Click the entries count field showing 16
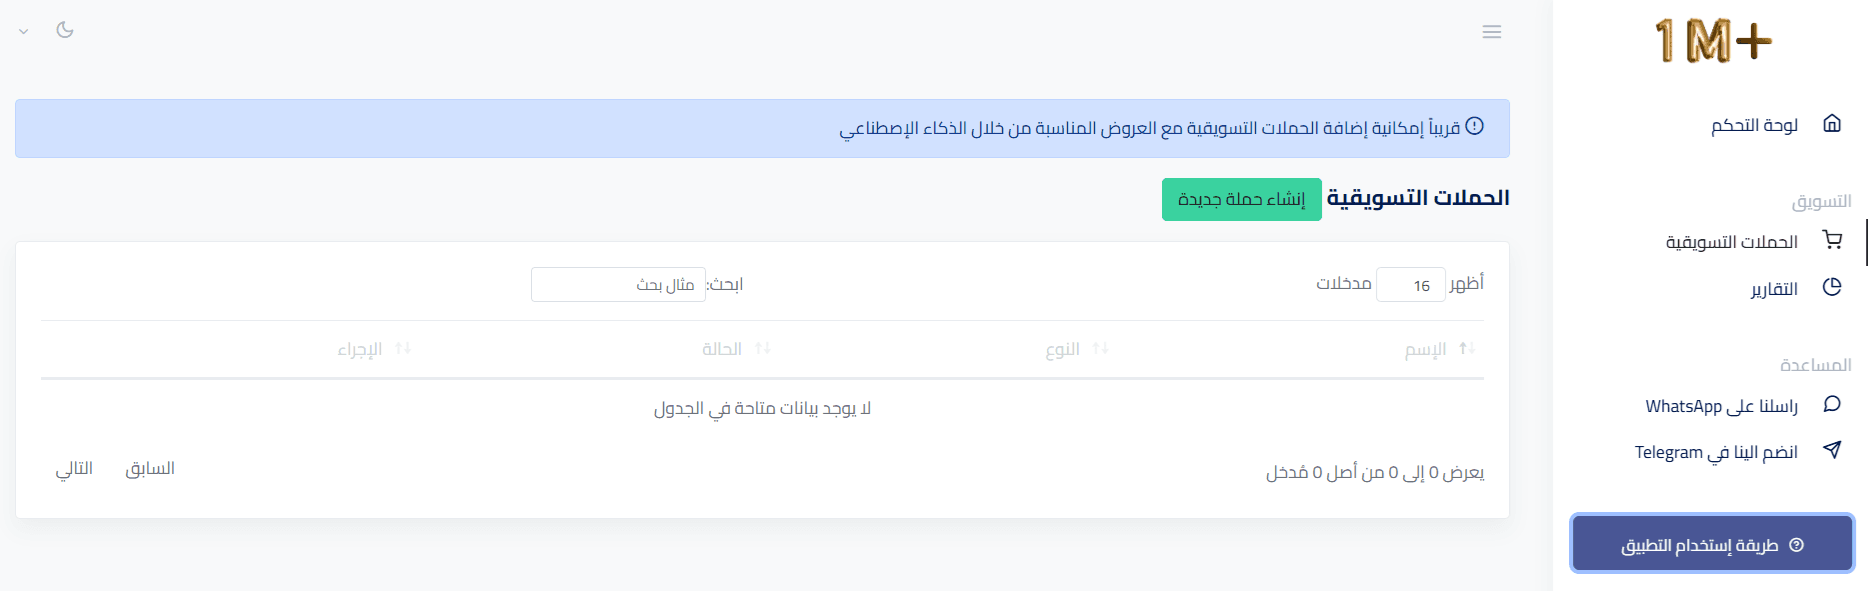The image size is (1868, 591). pos(1410,285)
